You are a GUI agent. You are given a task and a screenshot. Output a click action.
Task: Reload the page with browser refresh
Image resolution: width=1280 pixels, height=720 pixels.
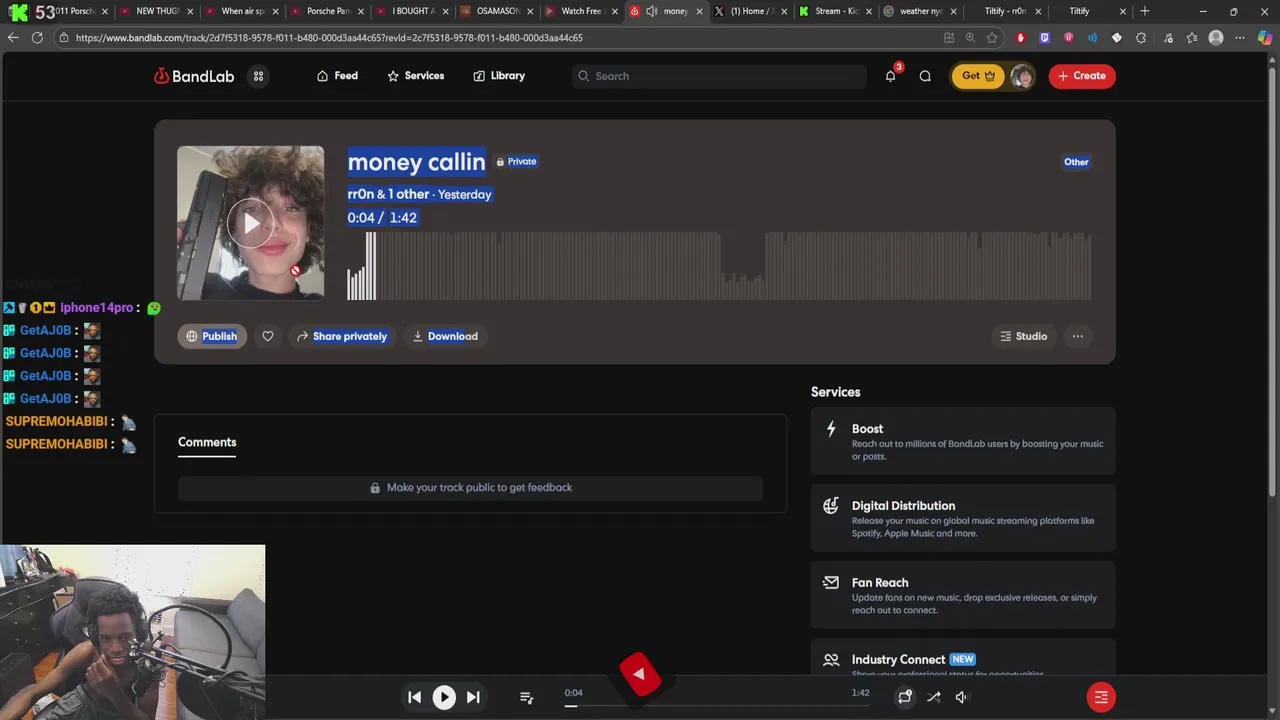[x=37, y=37]
